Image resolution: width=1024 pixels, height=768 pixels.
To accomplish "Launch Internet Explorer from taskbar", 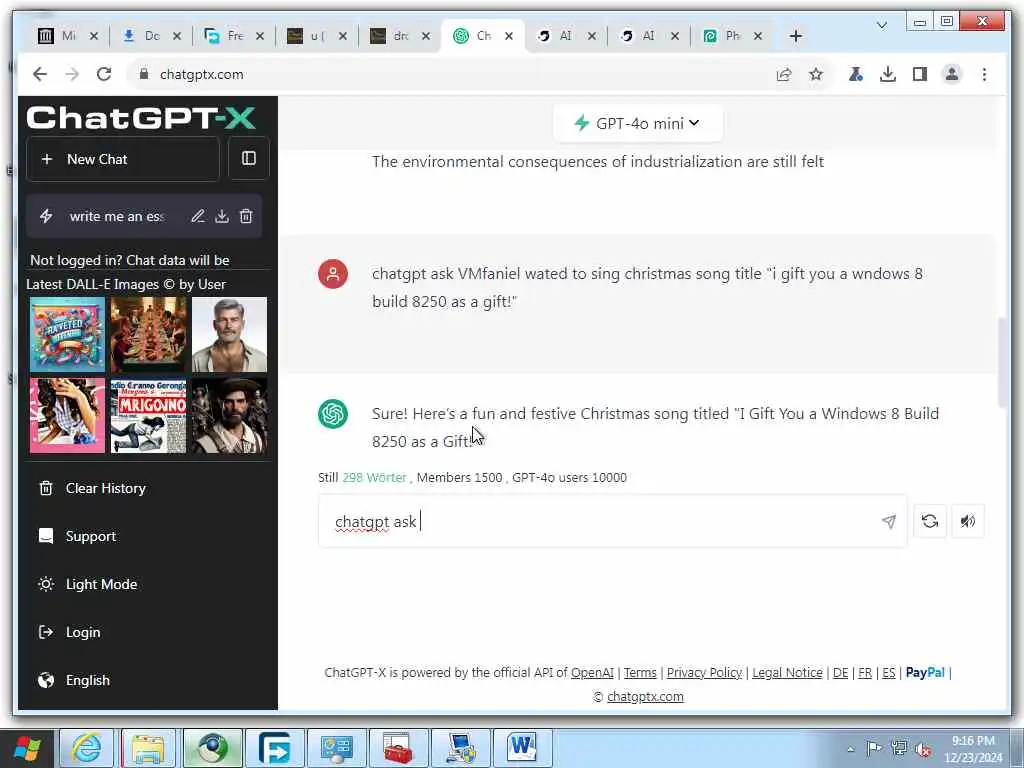I will coord(87,748).
